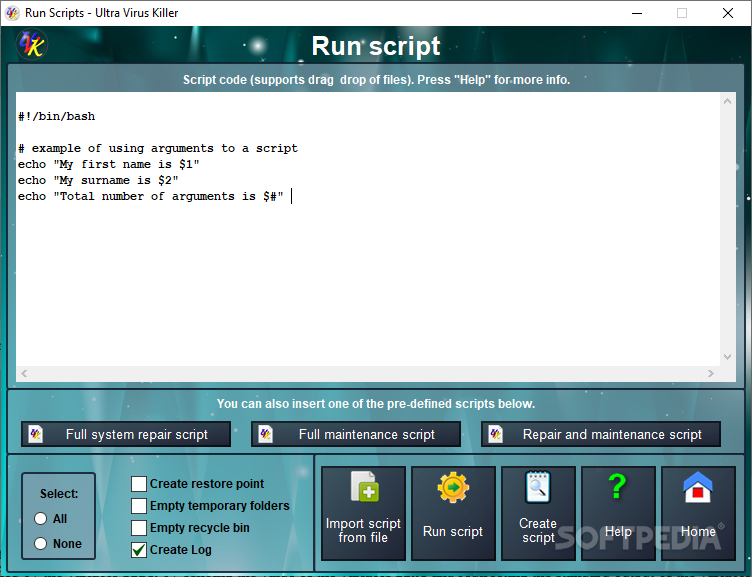
Task: Click the Run script gear icon
Action: coord(453,487)
